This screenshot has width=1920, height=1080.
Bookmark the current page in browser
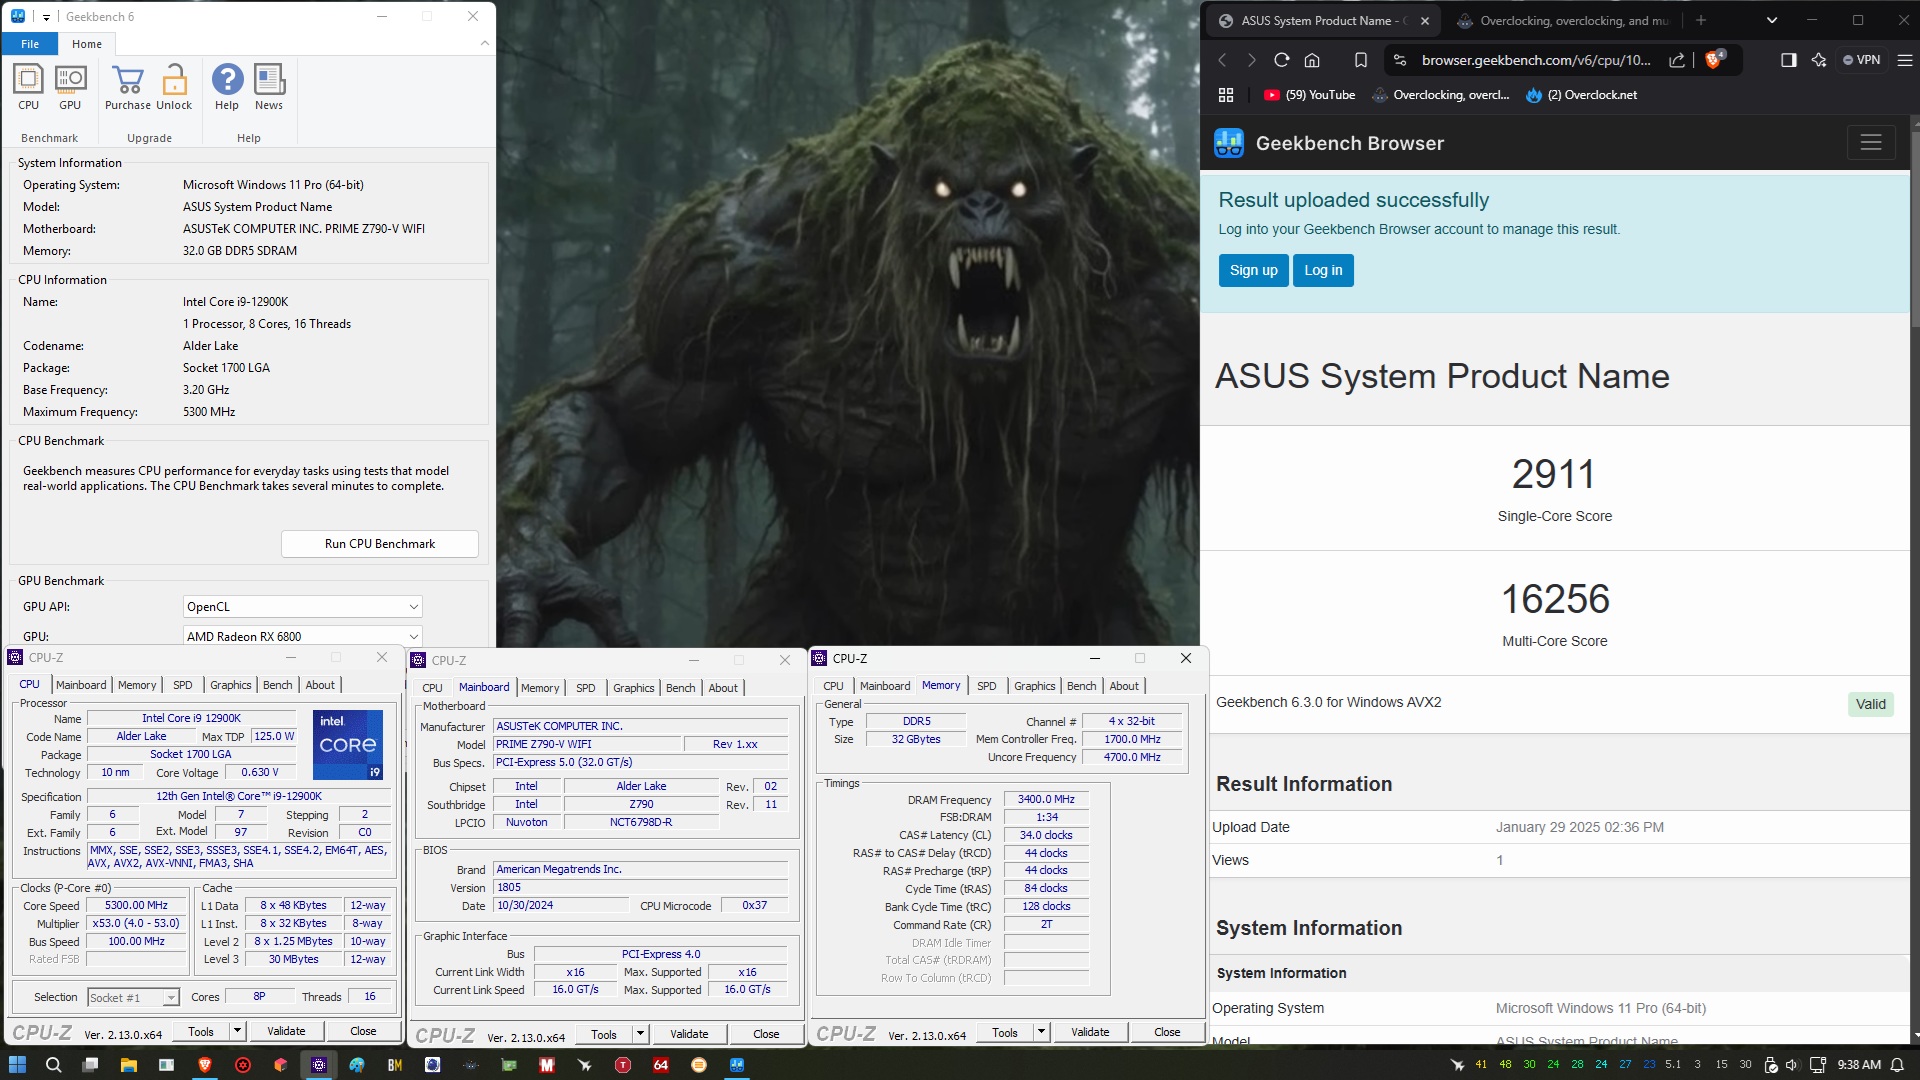pos(1361,60)
